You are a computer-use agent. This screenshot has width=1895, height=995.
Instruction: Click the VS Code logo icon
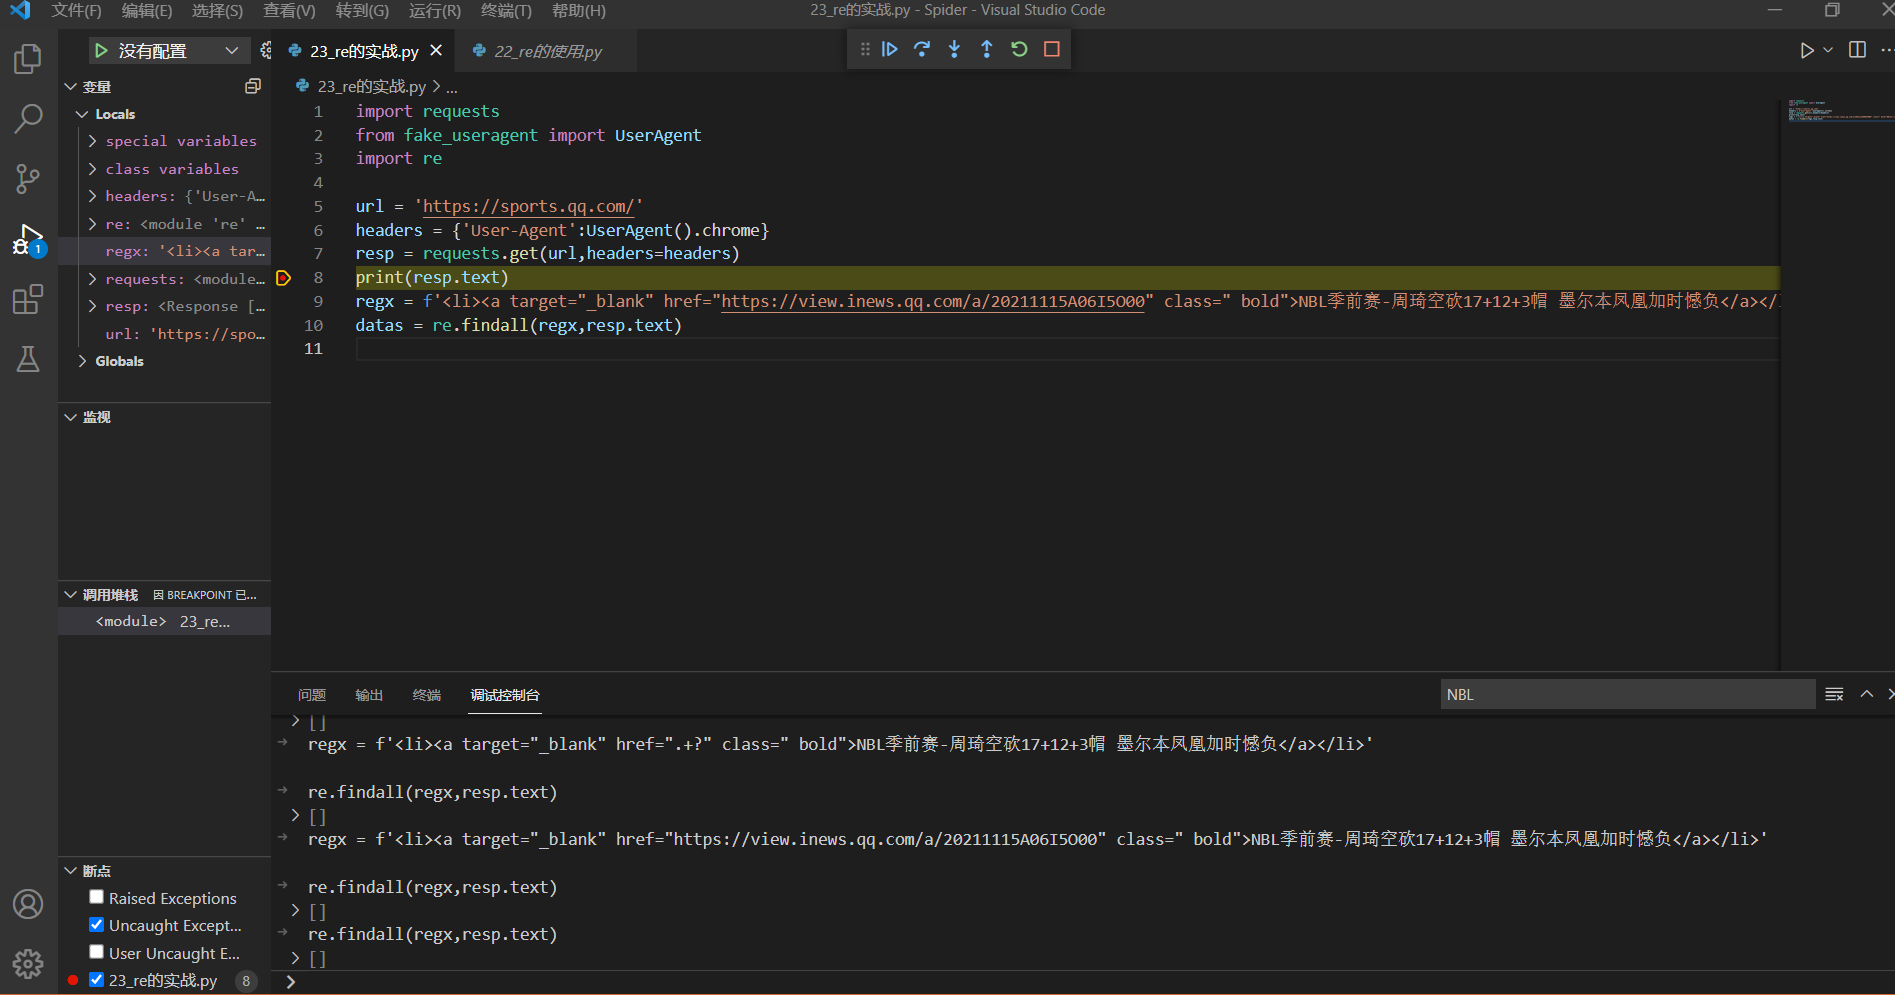[x=20, y=11]
